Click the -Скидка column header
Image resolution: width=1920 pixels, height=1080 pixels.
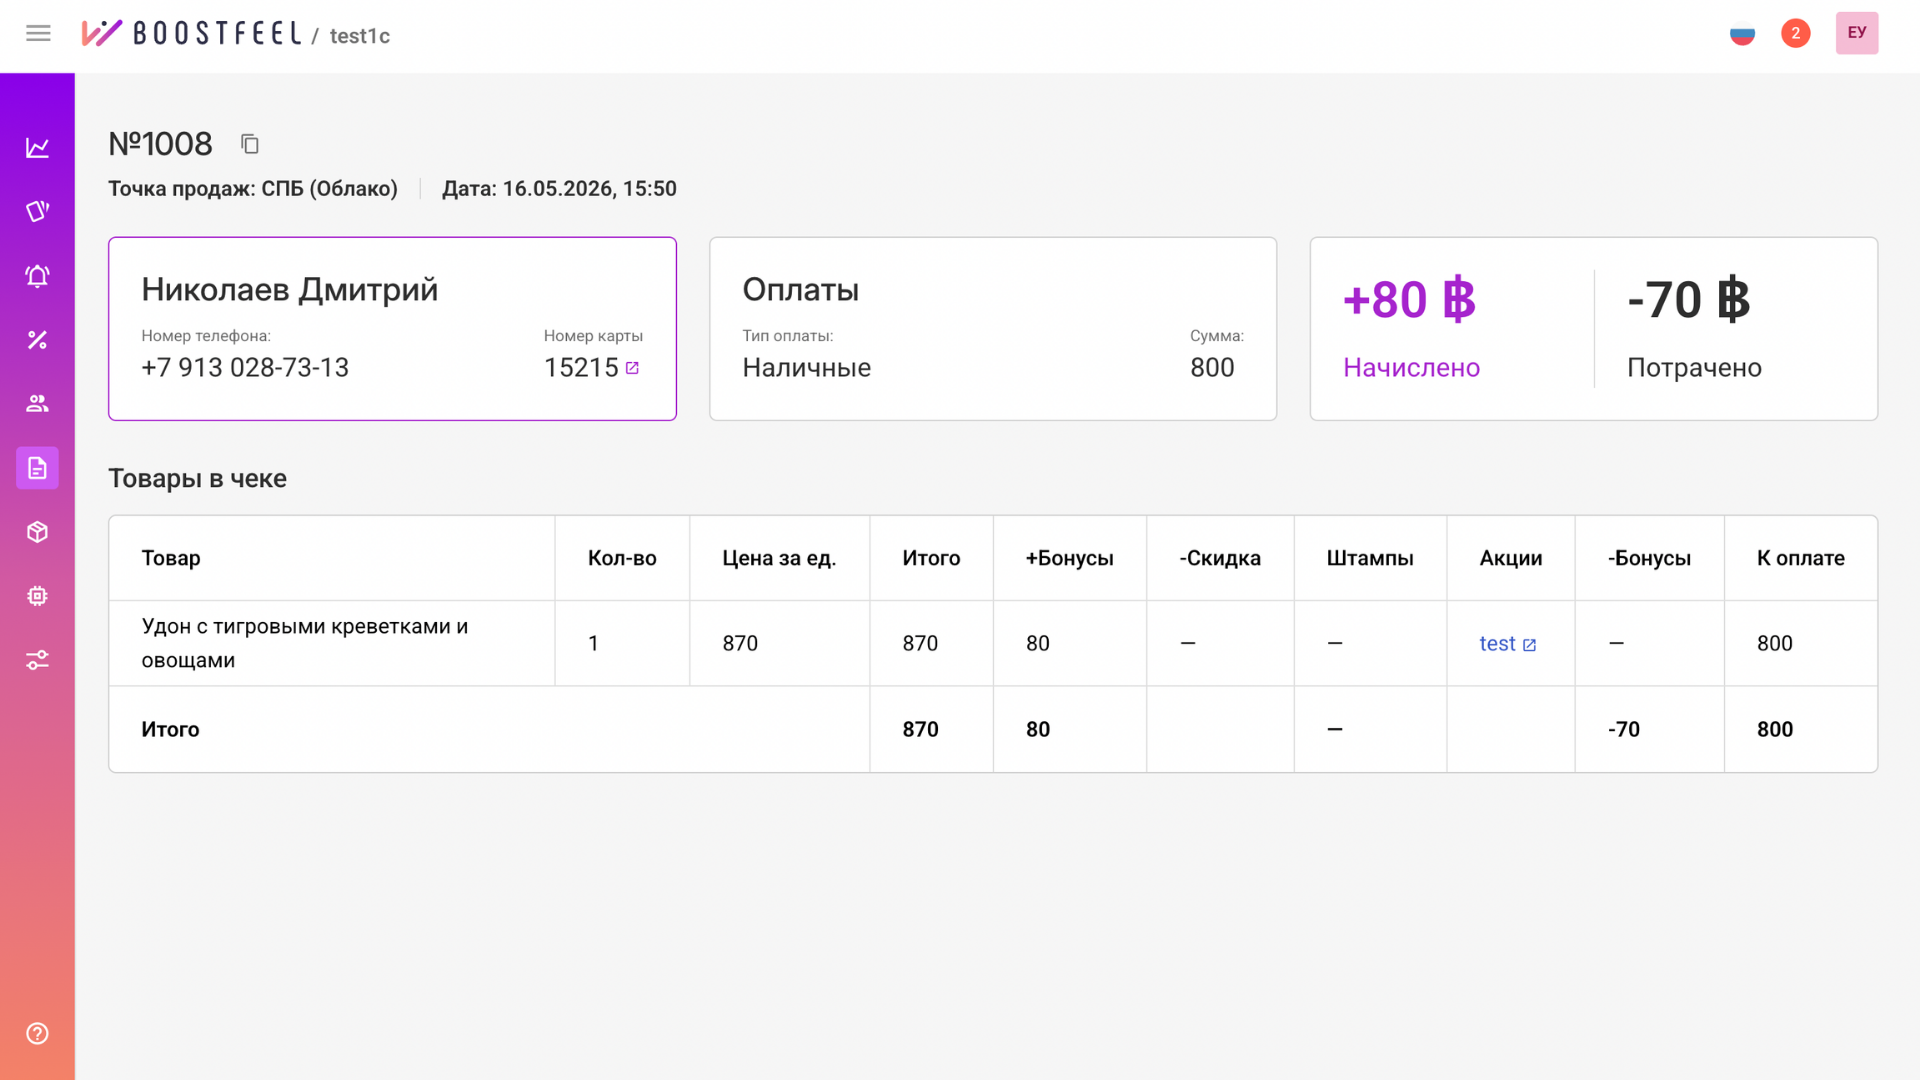click(1220, 558)
